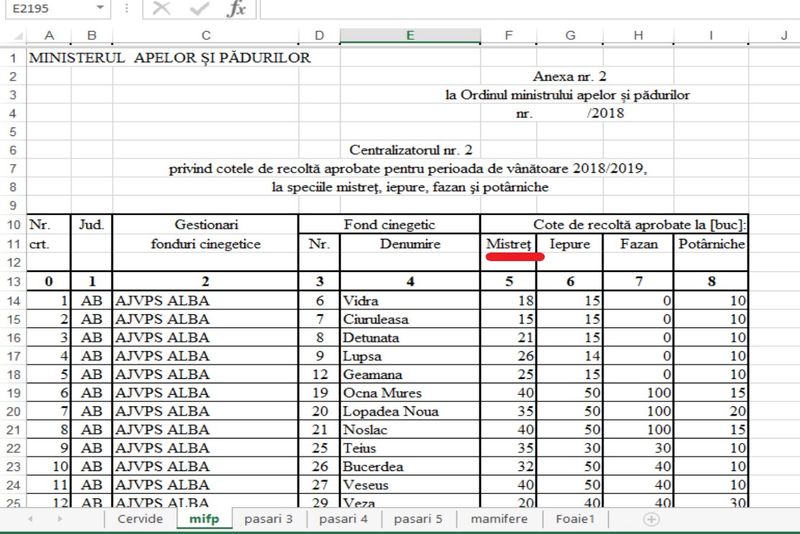Image resolution: width=800 pixels, height=534 pixels.
Task: Select row 14 header
Action: click(x=14, y=300)
